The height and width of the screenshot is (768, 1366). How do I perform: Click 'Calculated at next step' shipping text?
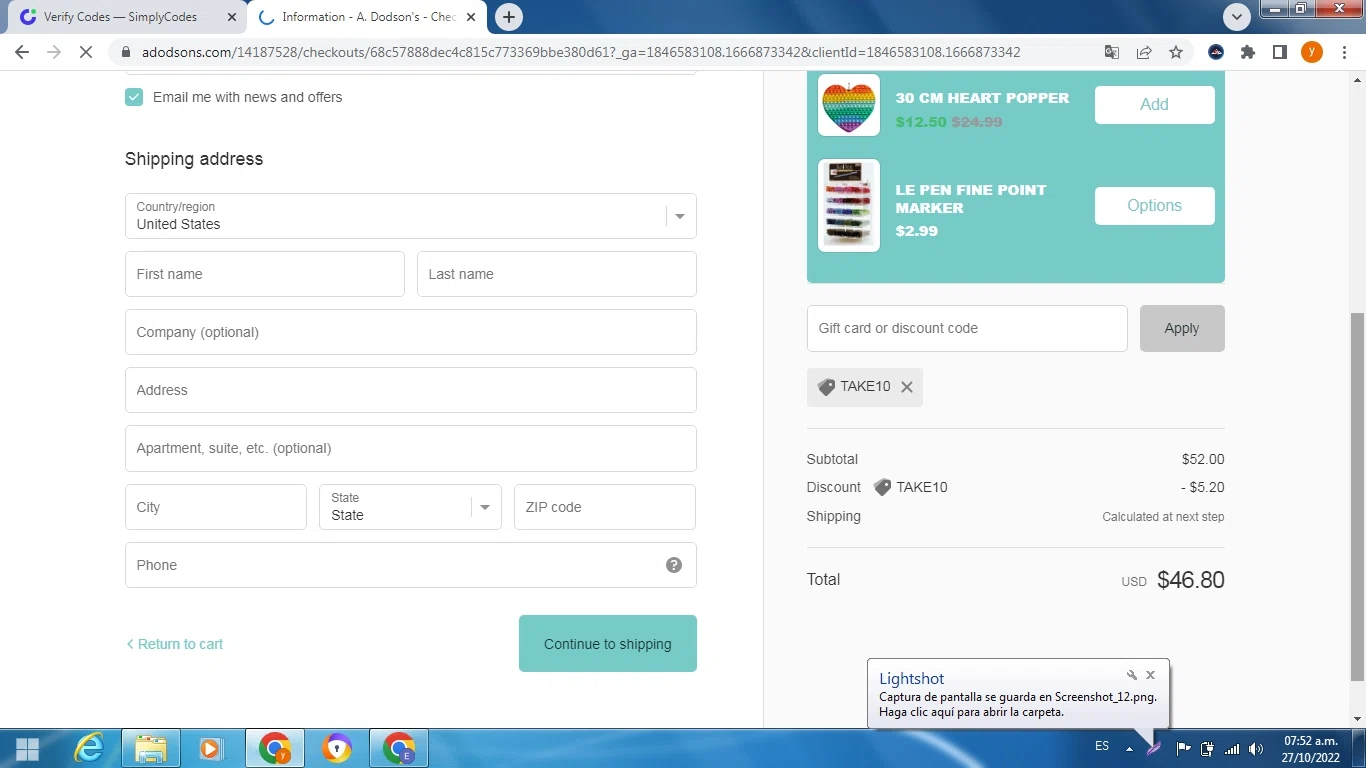tap(1163, 517)
